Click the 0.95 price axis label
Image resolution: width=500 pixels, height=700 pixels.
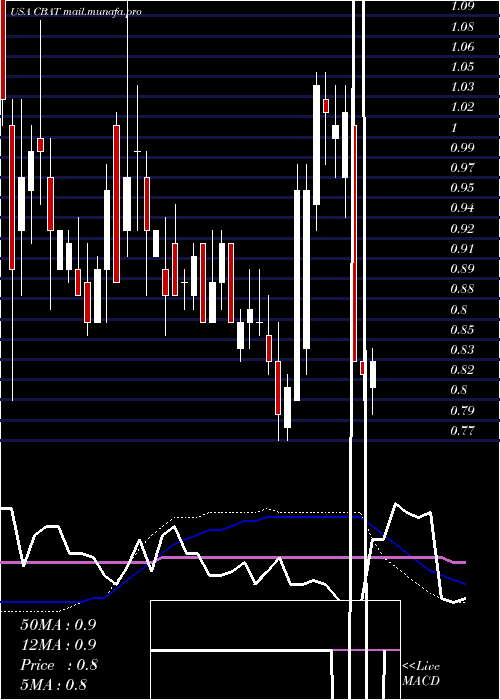point(462,188)
